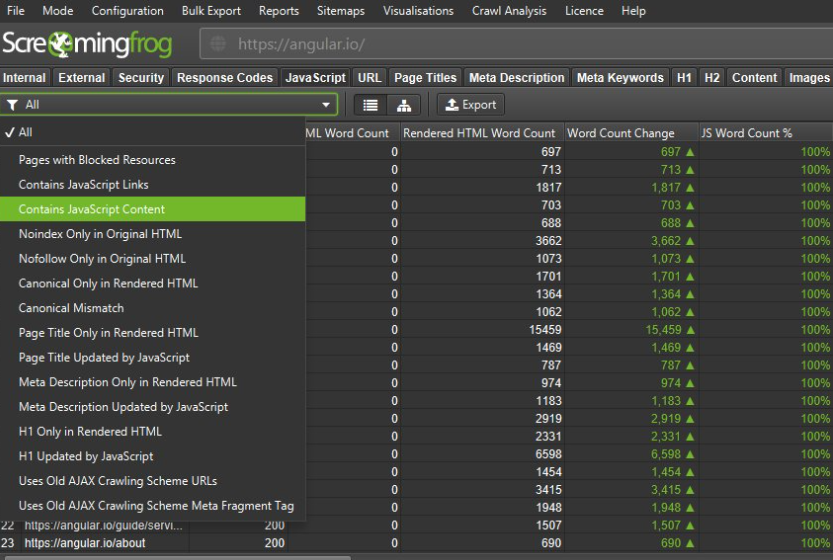
Task: Select Page Title Updated by JavaScript
Action: pos(153,358)
